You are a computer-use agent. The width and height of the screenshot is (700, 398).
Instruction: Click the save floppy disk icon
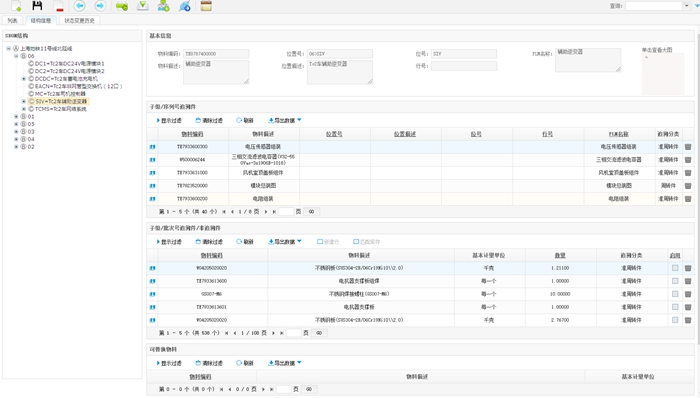pyautogui.click(x=38, y=6)
